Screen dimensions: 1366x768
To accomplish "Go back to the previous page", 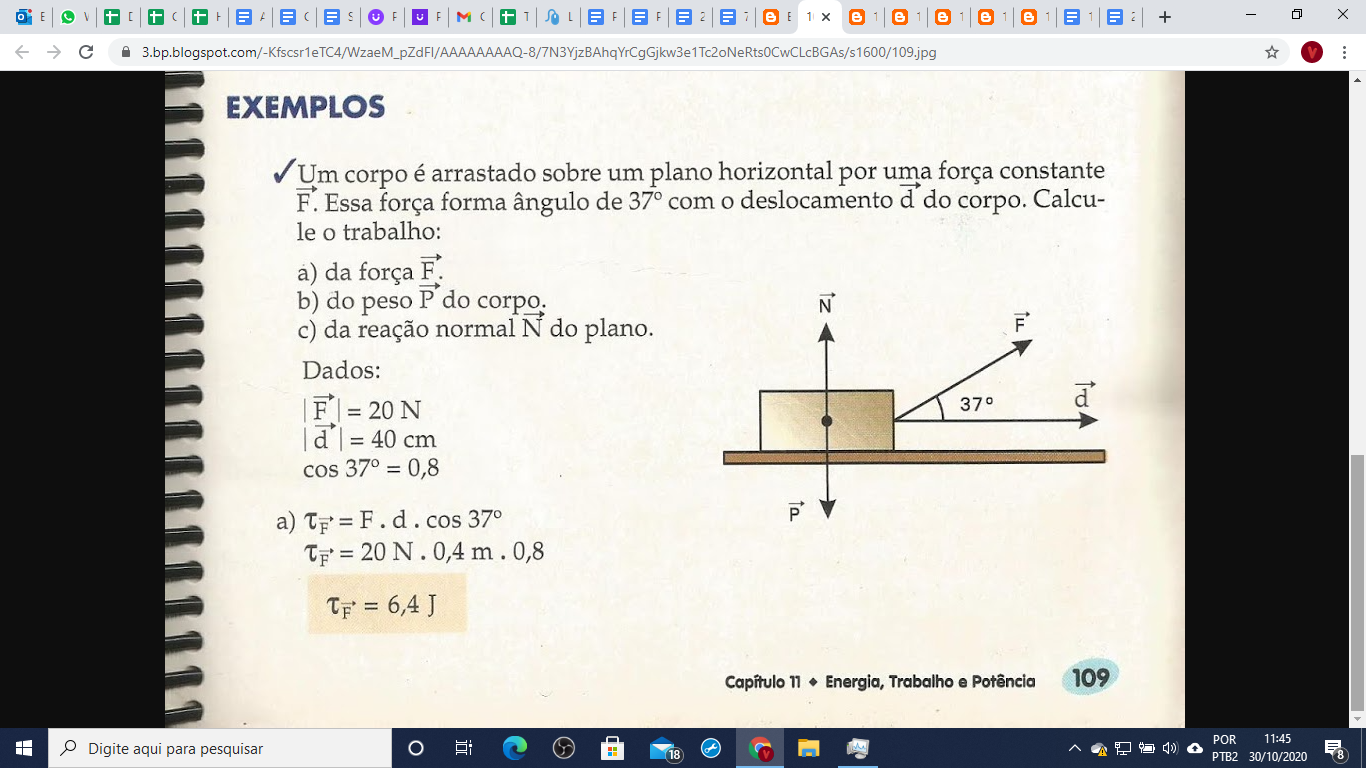I will pos(23,52).
